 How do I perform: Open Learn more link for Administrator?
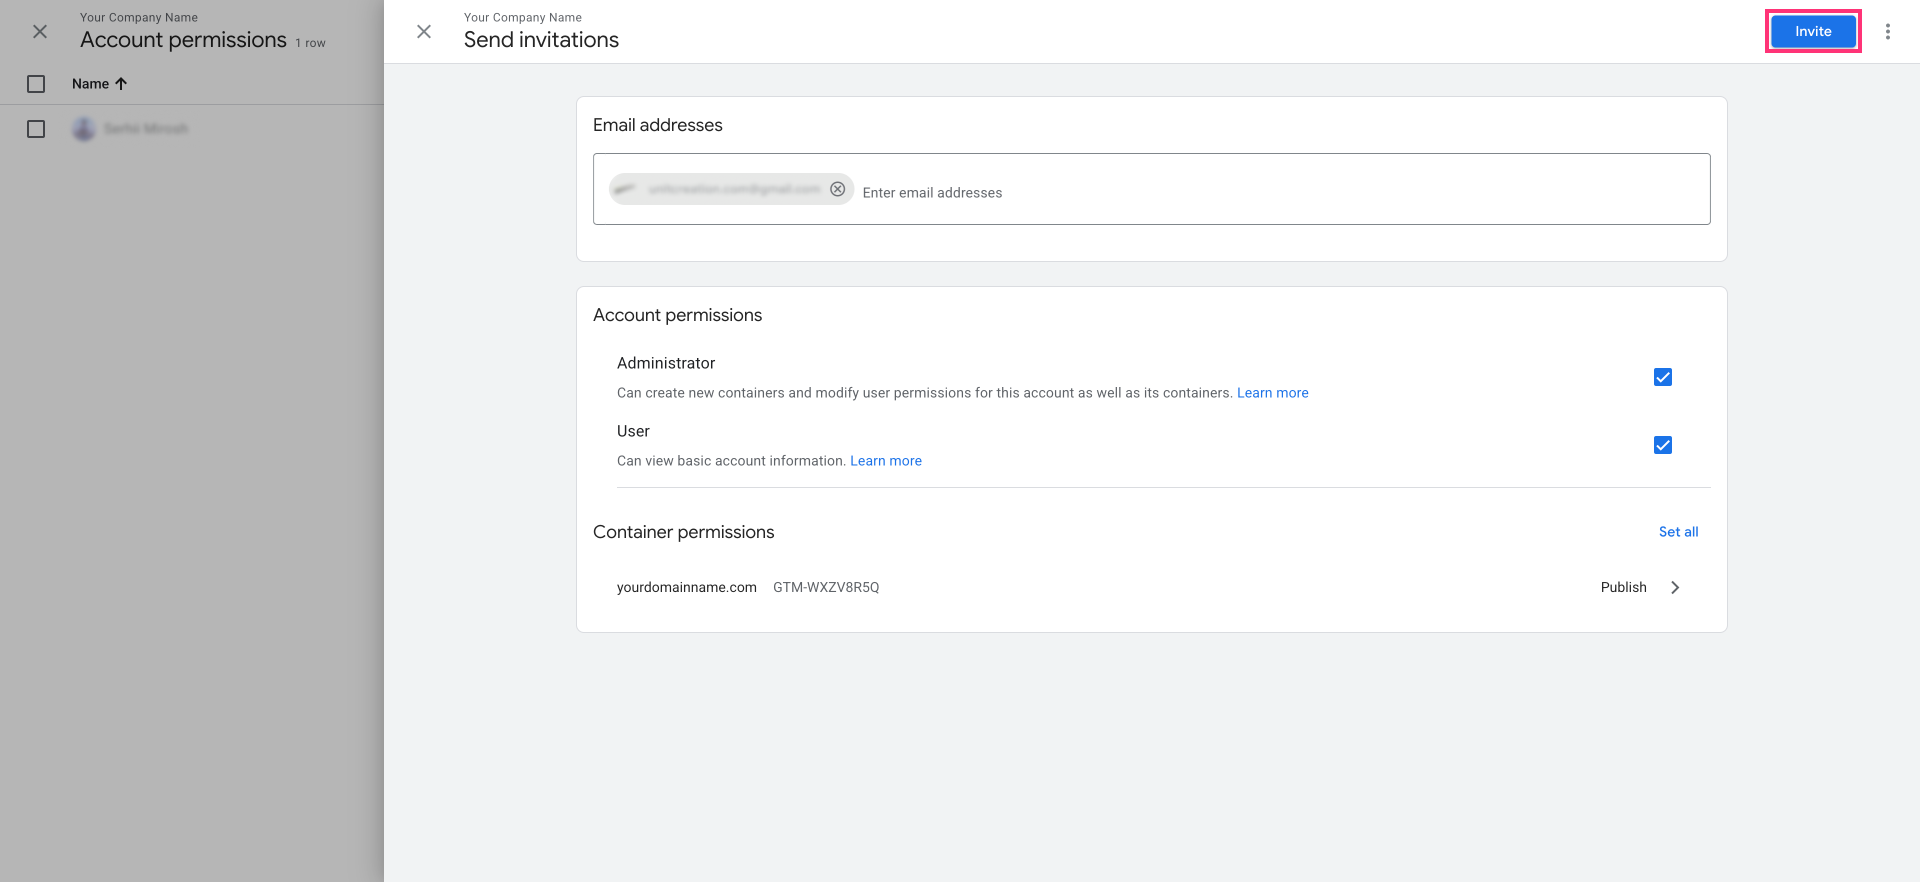pyautogui.click(x=1272, y=393)
